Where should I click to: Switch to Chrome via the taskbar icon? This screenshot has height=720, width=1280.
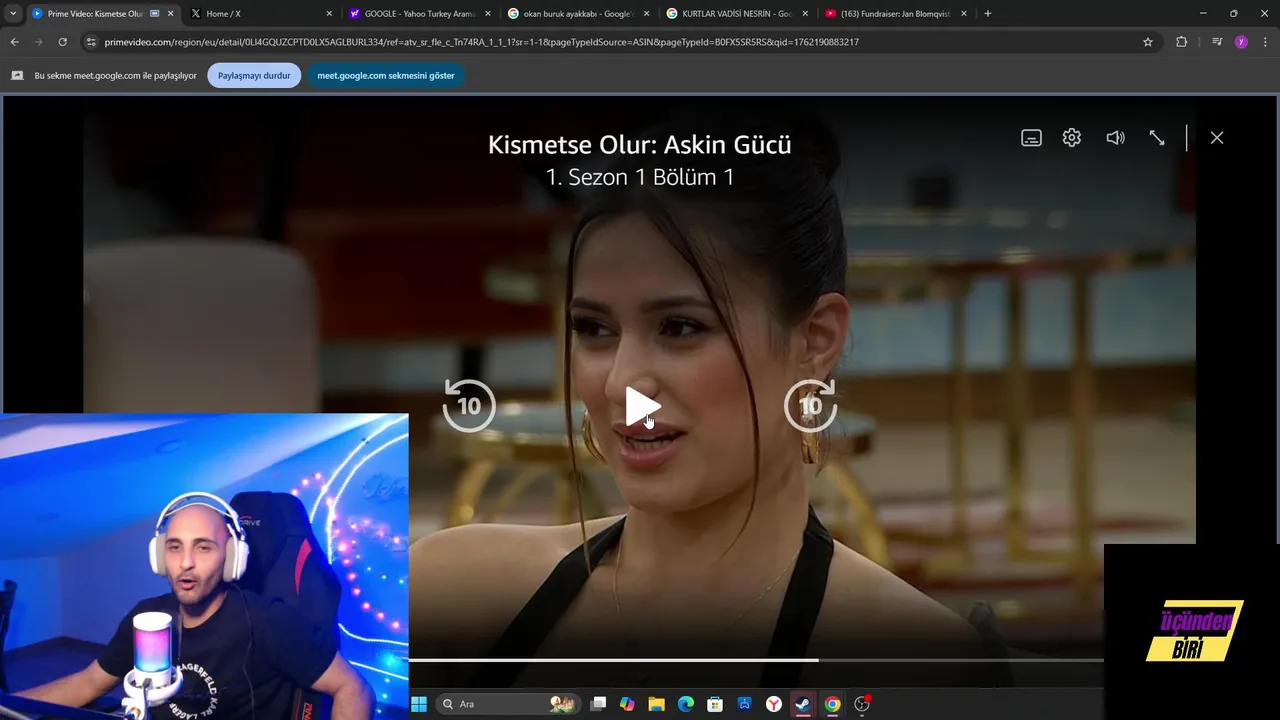[x=832, y=704]
